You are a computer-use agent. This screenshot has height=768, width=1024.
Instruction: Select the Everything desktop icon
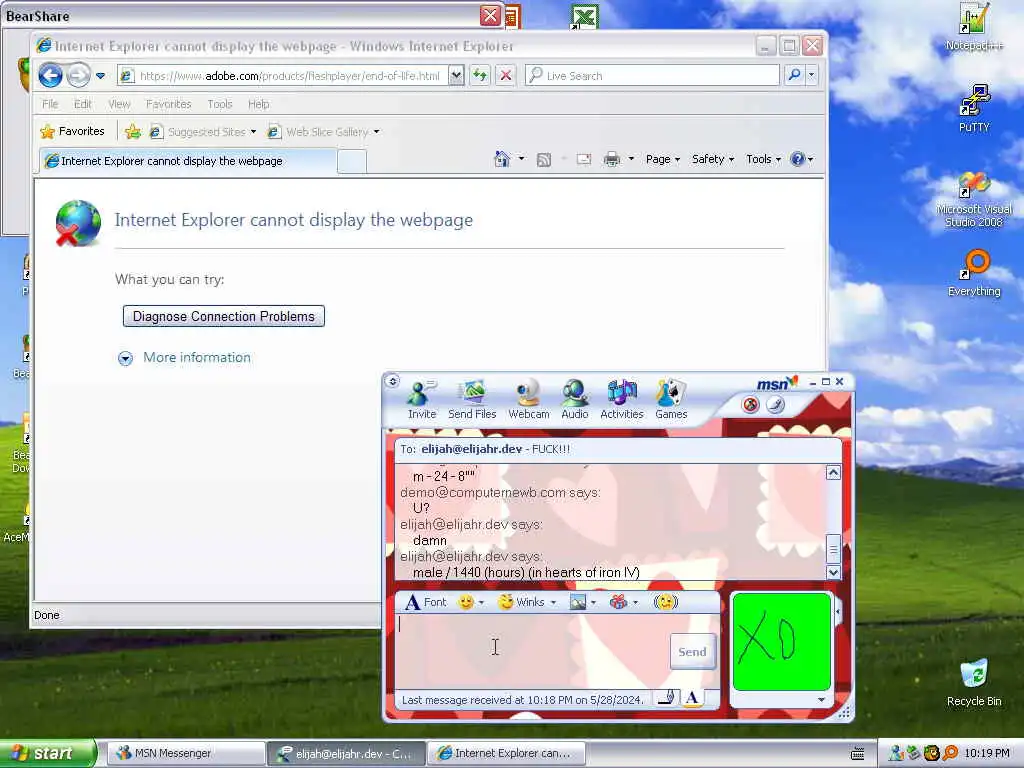coord(974,273)
